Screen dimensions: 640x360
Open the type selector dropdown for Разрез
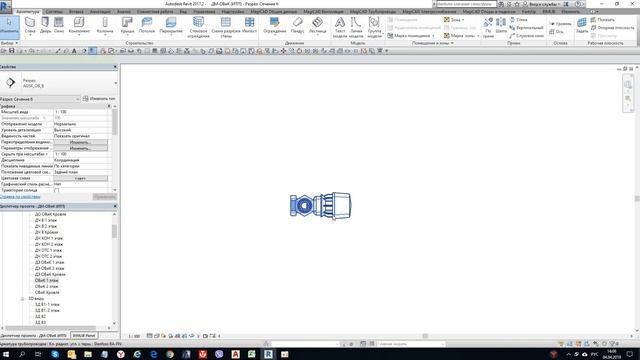[x=116, y=83]
